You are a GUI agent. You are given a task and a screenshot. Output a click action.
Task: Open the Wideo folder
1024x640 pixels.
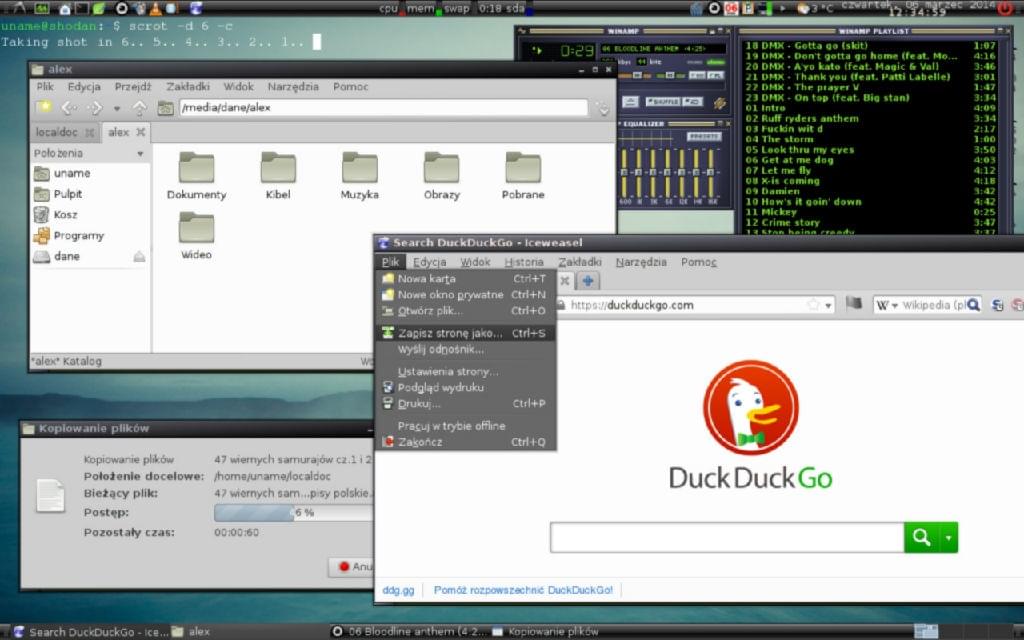pos(197,235)
